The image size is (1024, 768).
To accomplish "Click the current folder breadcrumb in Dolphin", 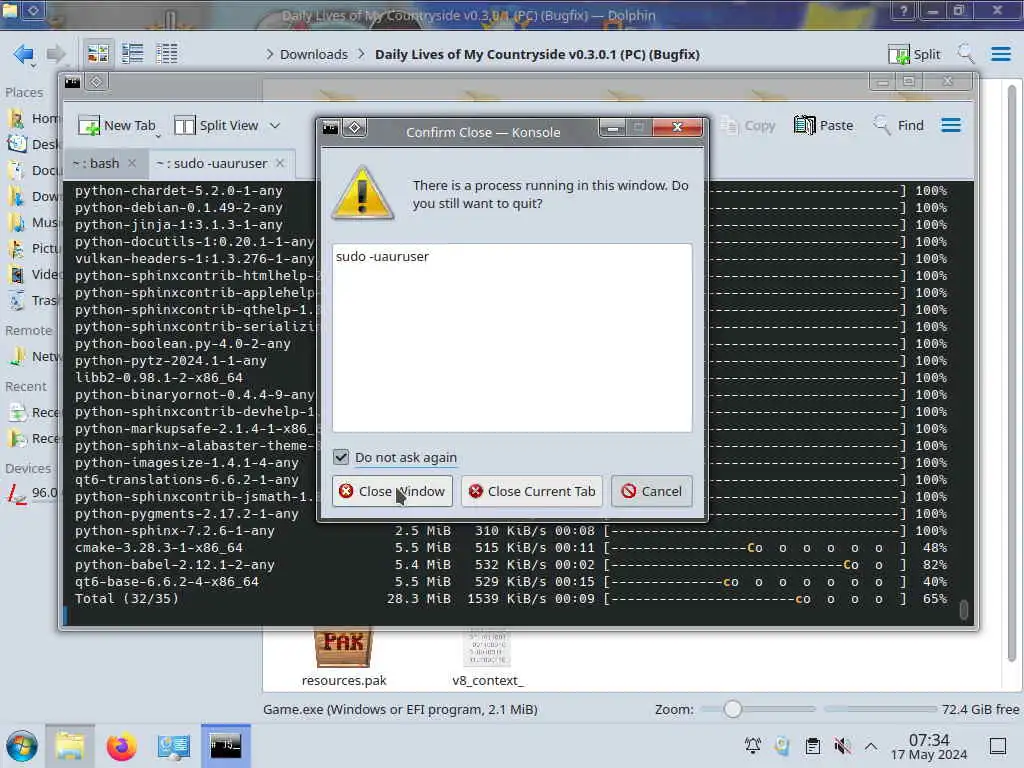I will point(537,54).
